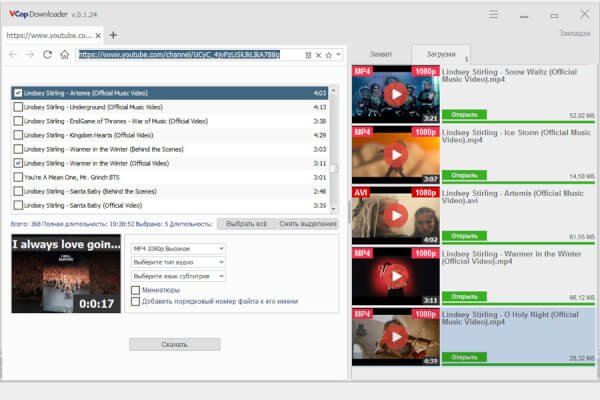The width and height of the screenshot is (600, 400).
Task: Click the video list scrollbar thumb
Action: click(333, 168)
